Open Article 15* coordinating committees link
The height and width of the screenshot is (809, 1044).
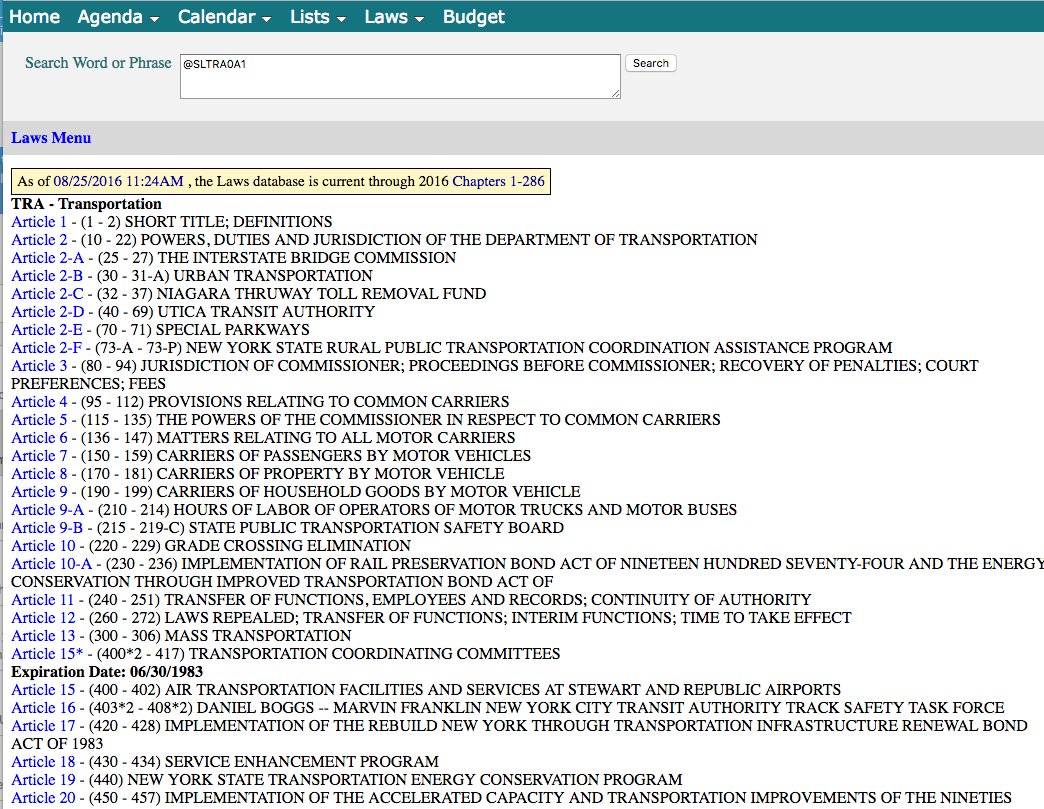[47, 653]
